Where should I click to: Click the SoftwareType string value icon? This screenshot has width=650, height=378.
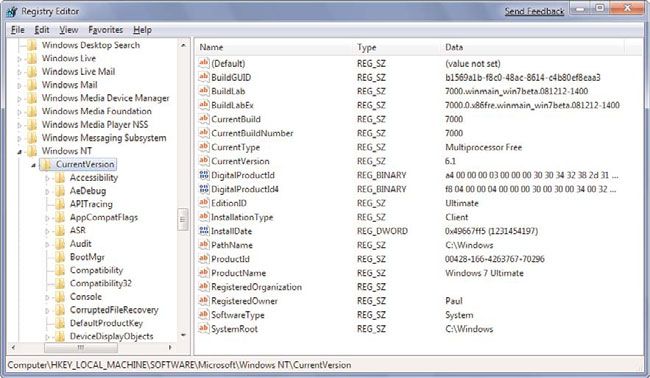204,315
